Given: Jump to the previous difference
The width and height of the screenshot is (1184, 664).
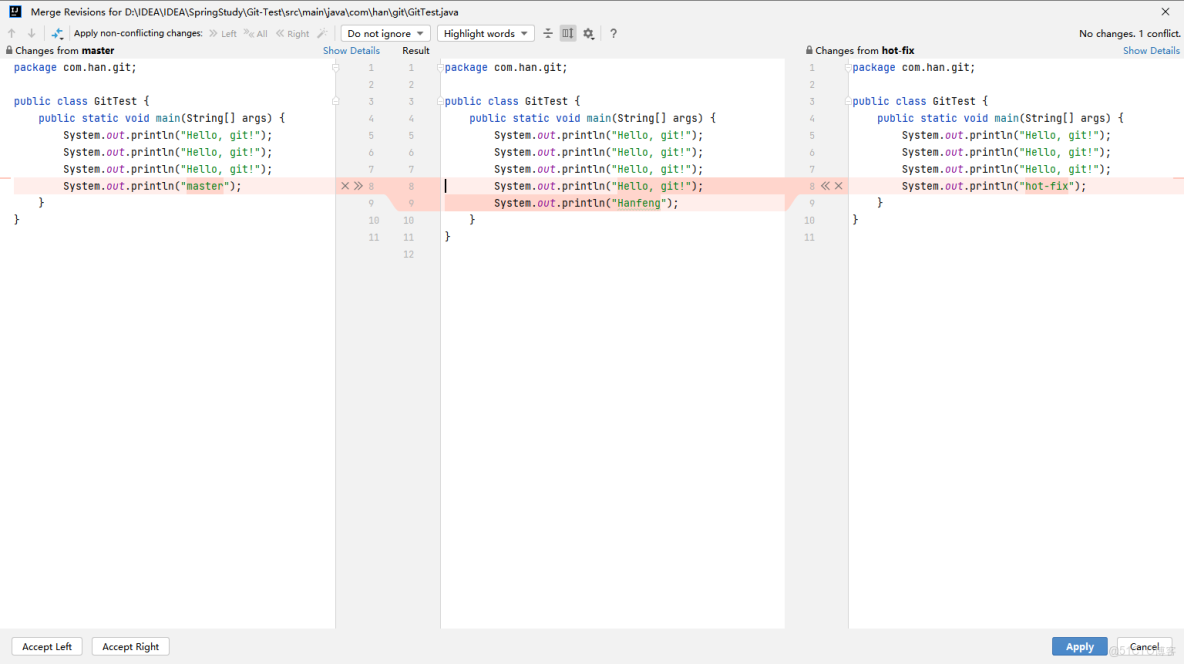Looking at the screenshot, I should coord(10,33).
